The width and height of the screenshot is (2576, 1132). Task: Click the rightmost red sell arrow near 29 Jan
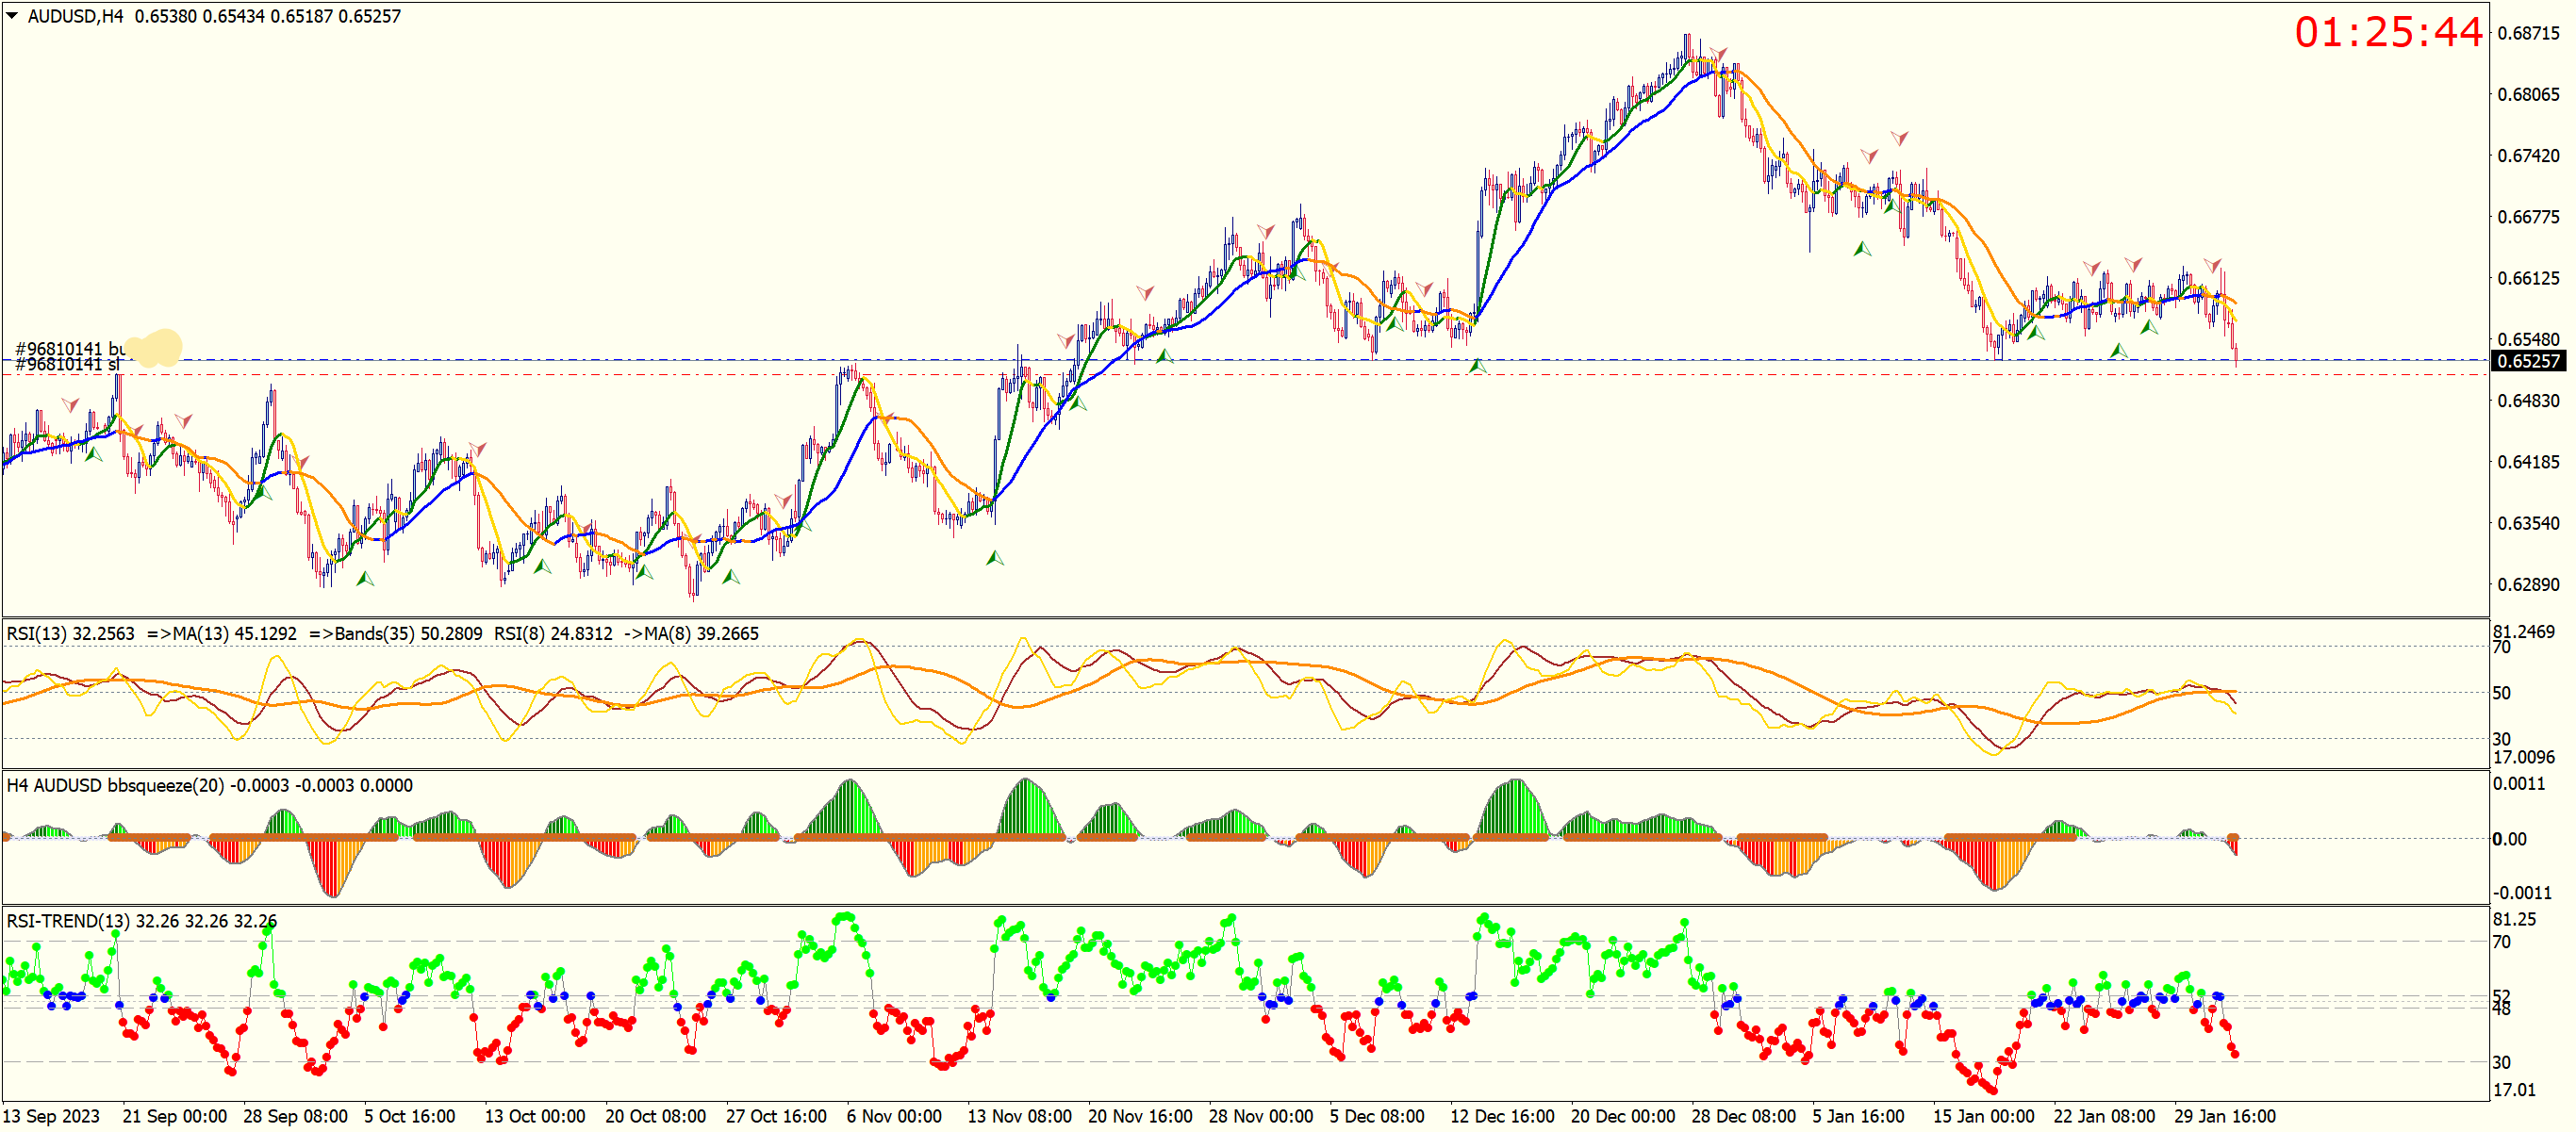2213,265
